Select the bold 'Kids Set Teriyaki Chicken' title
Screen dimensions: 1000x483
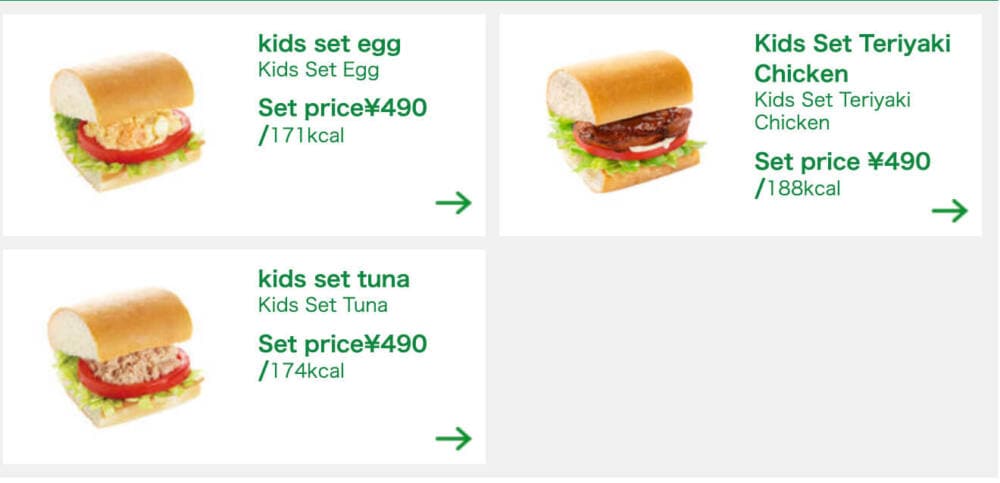(x=852, y=58)
